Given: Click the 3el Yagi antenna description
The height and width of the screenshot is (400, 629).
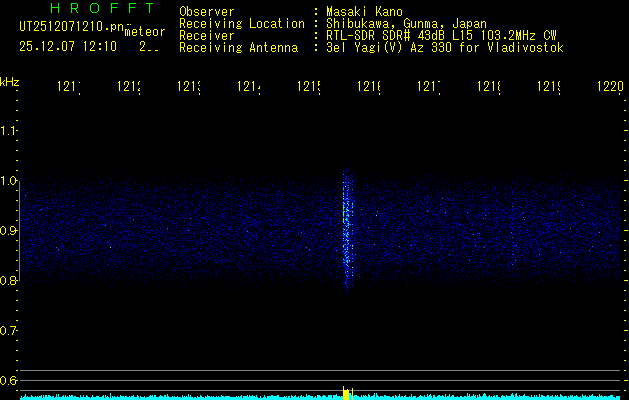Looking at the screenshot, I should click(444, 47).
